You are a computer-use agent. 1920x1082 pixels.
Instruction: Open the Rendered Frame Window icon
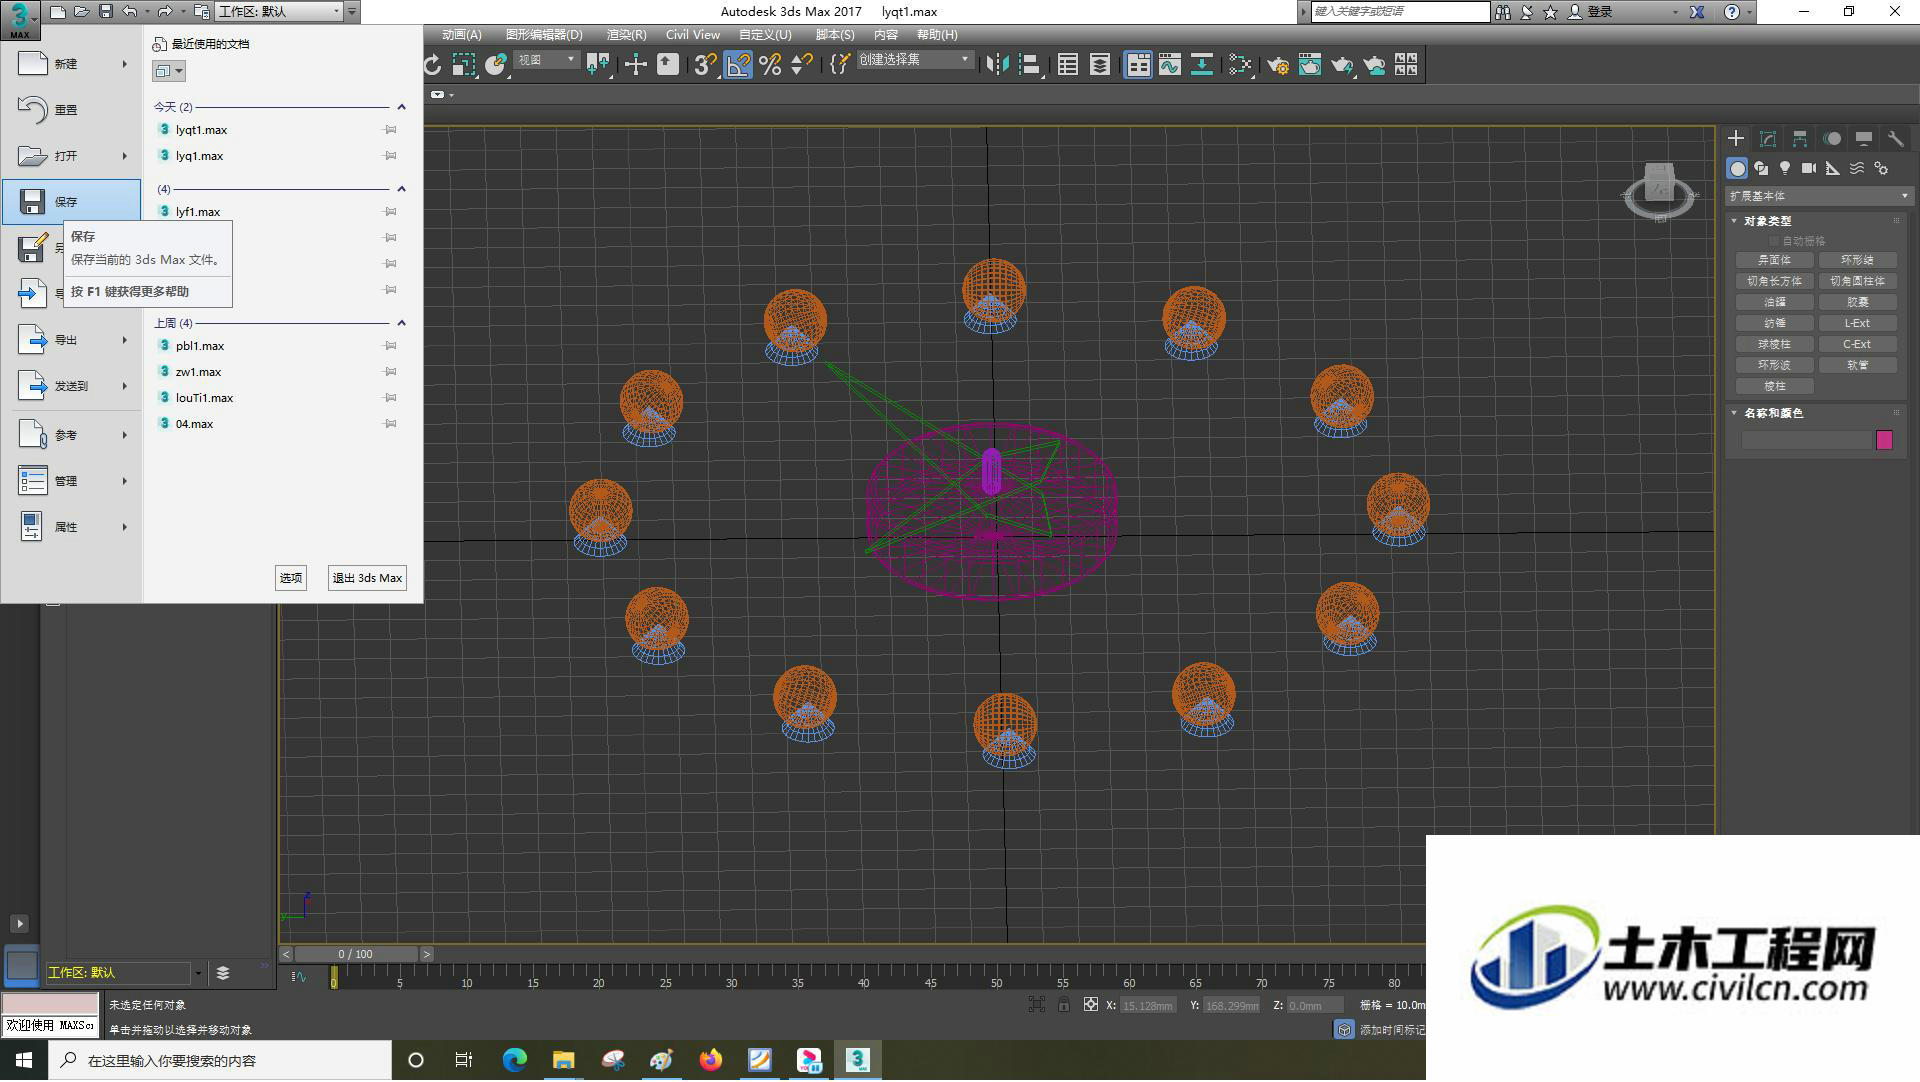click(1309, 65)
